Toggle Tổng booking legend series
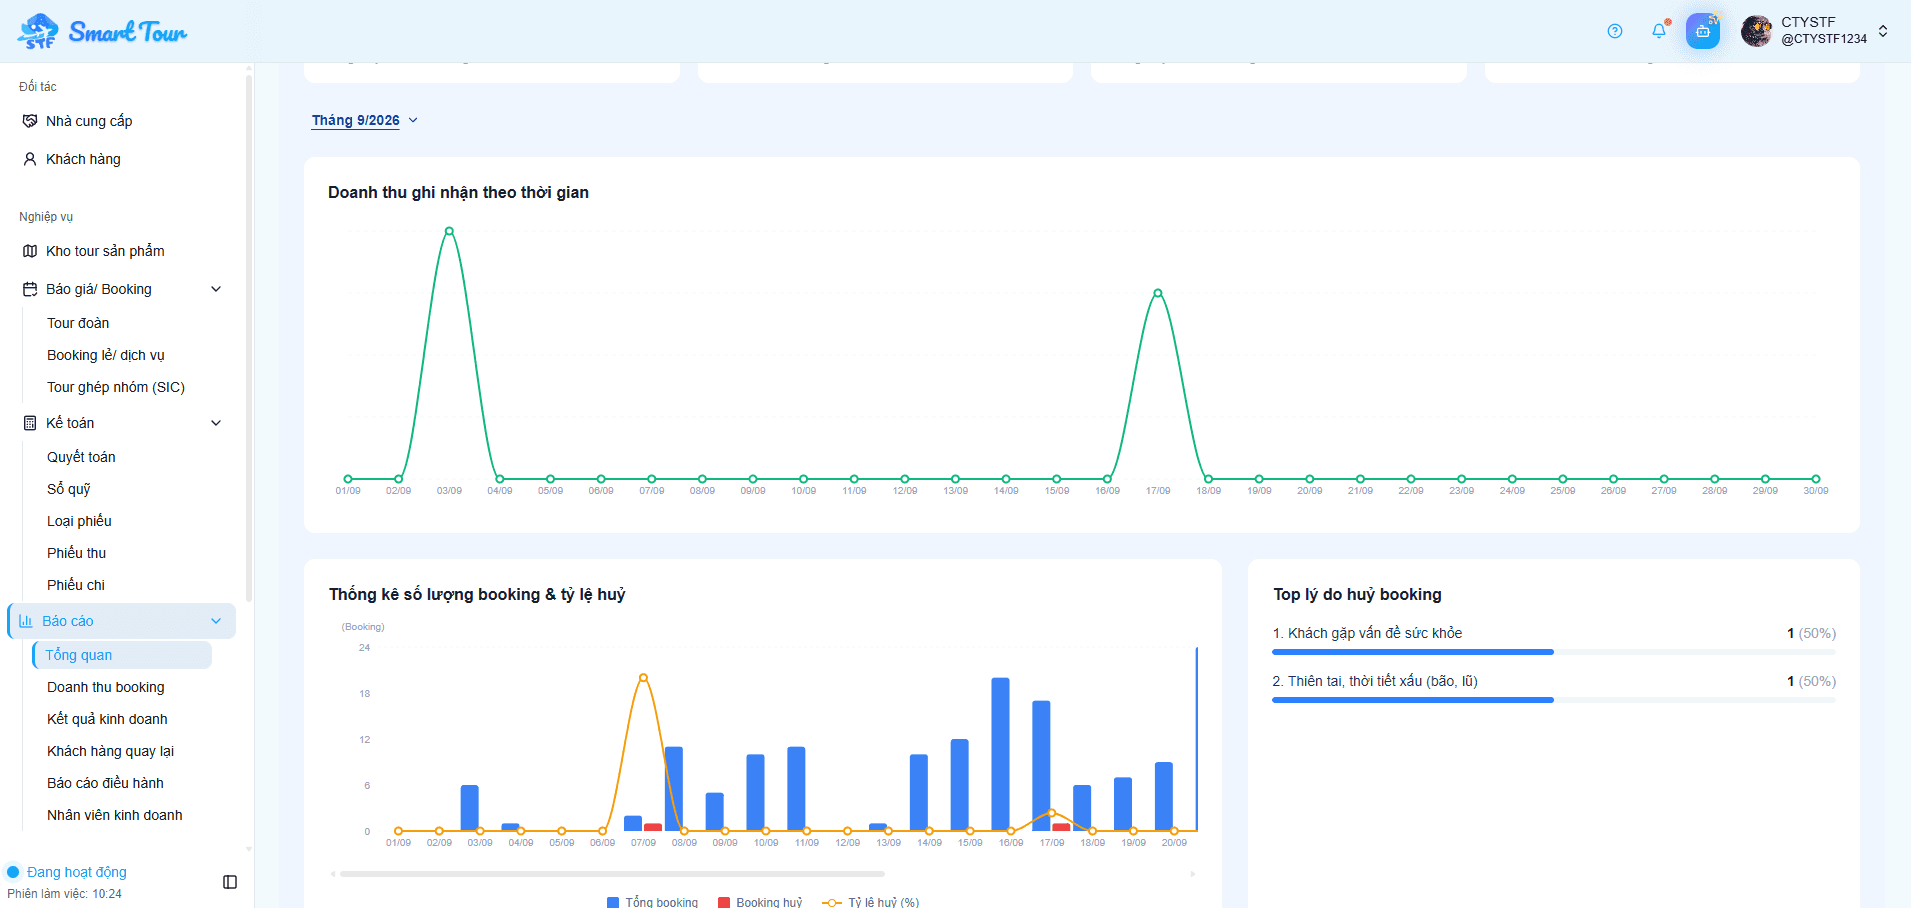This screenshot has width=1911, height=908. coord(653,902)
